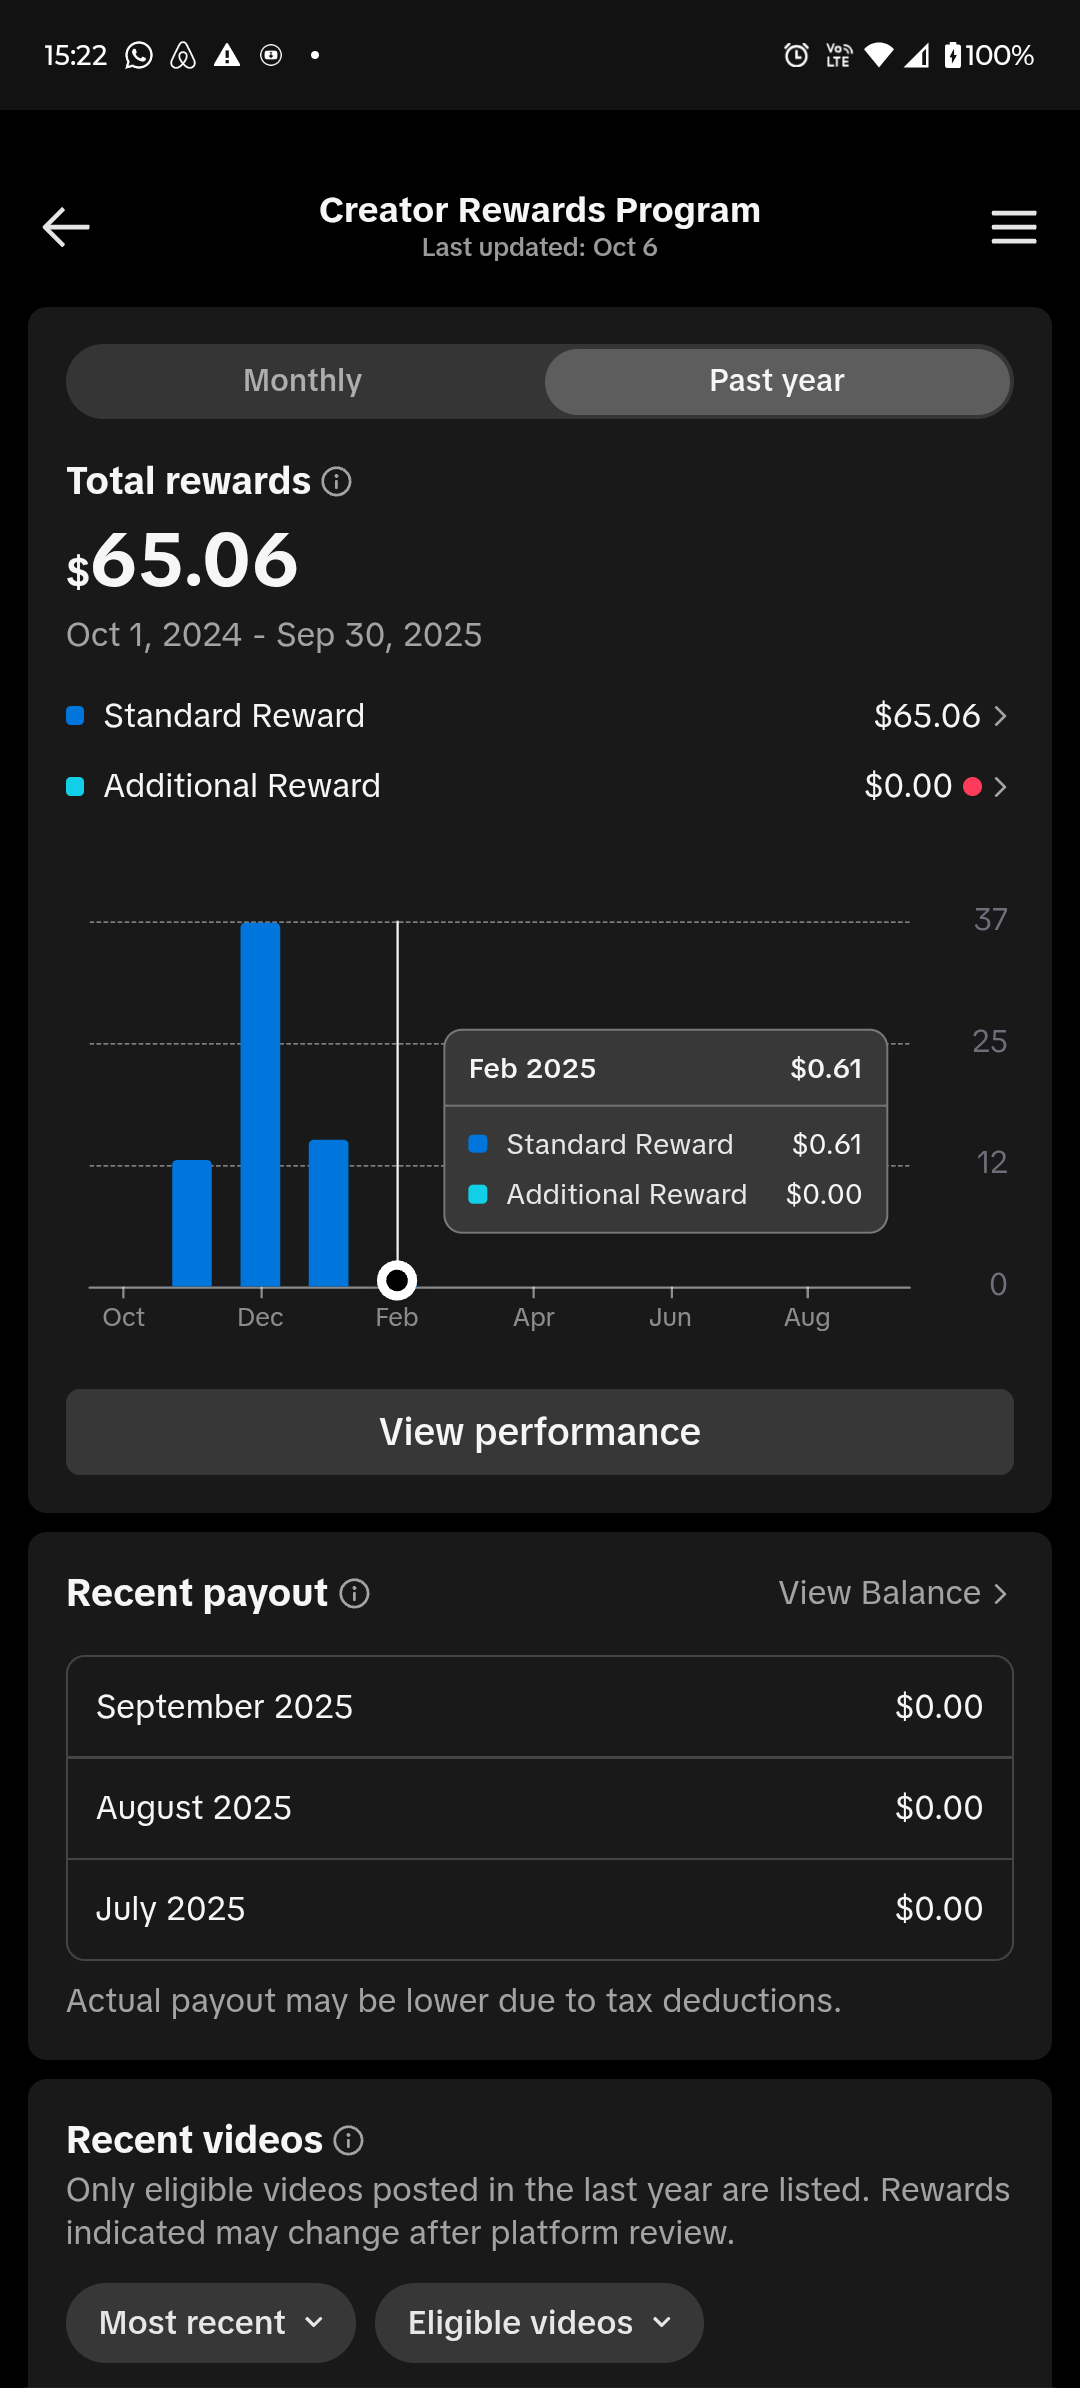
Task: Switch to the Monthly view
Action: (x=303, y=381)
